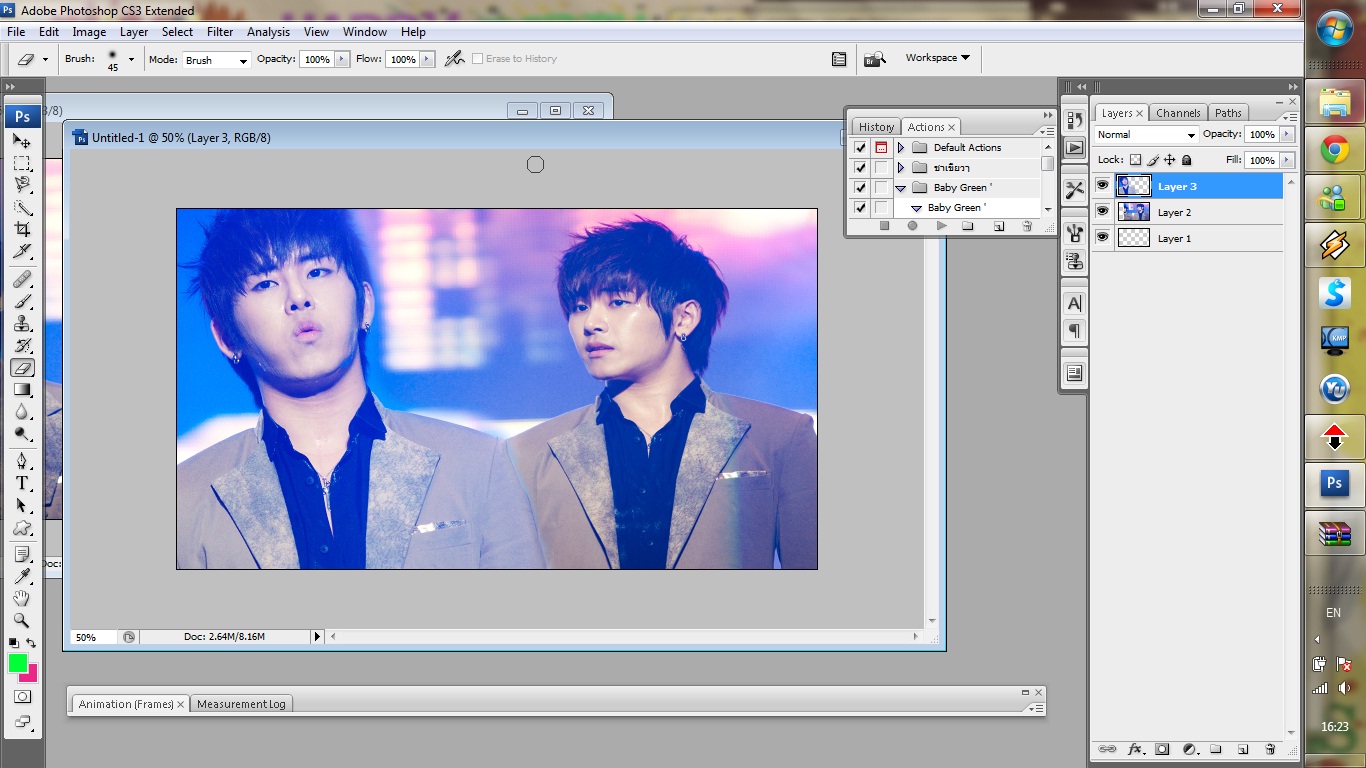
Task: Select Layer 2 in Layers panel
Action: pos(1188,212)
